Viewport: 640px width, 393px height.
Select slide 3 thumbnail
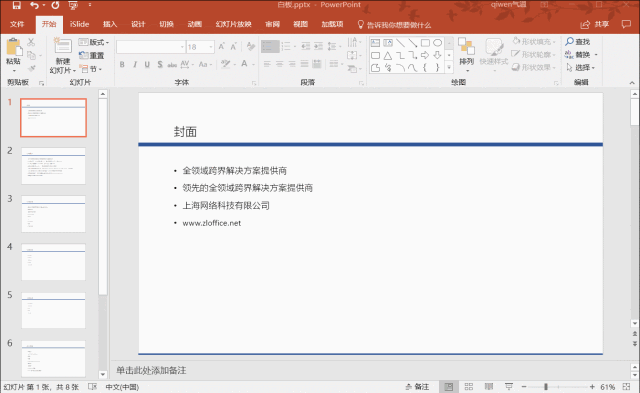coord(53,214)
